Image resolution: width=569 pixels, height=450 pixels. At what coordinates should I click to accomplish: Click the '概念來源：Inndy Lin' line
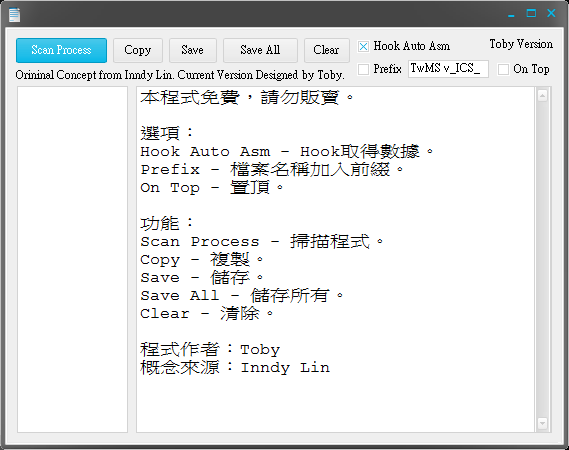coord(235,368)
